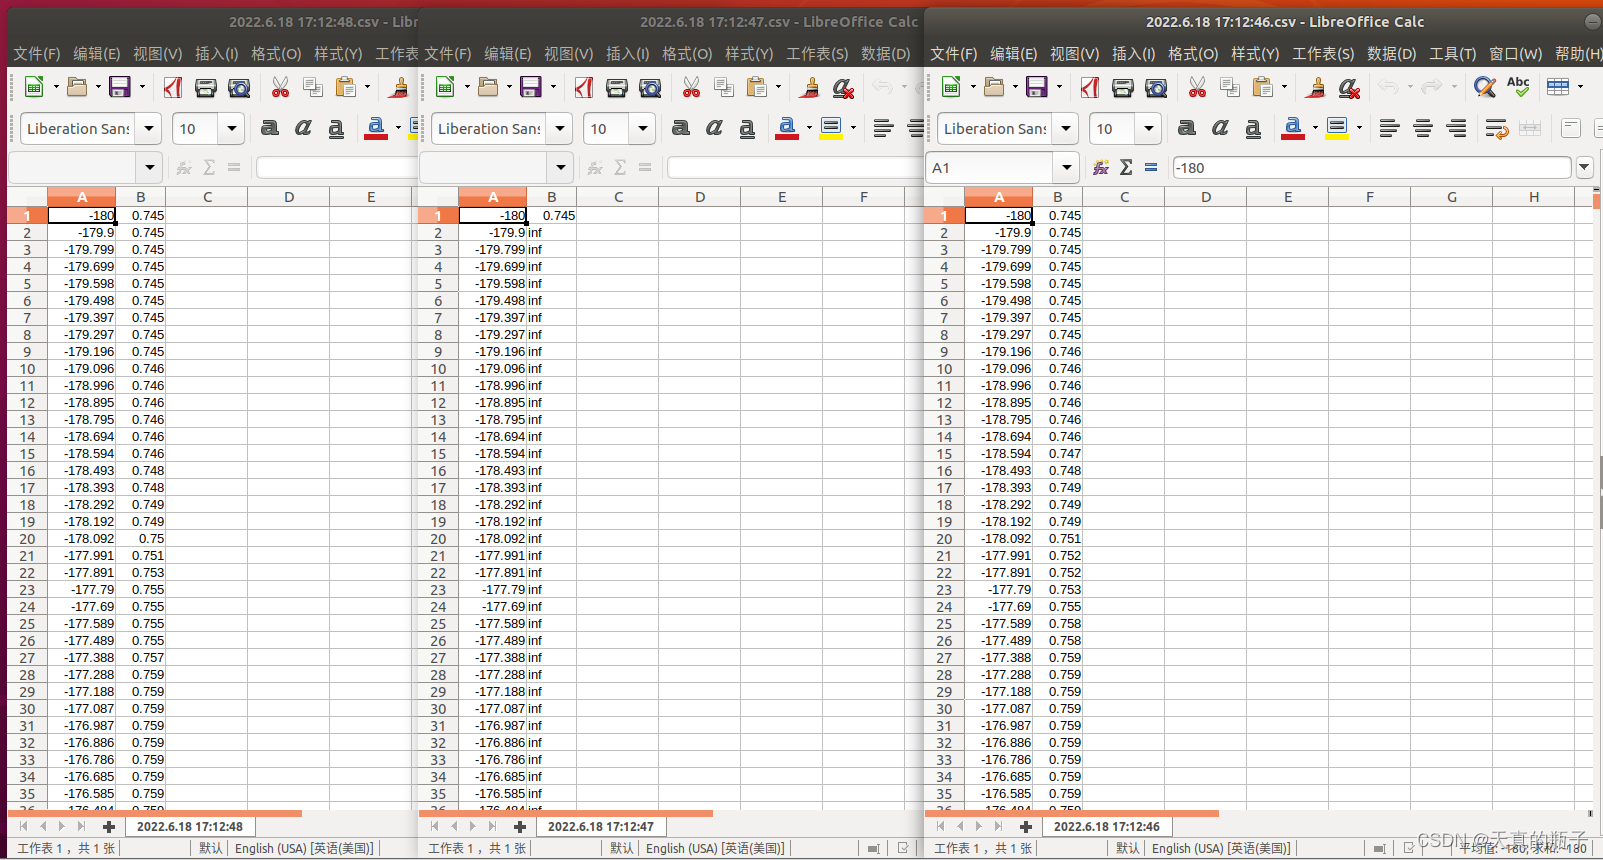Click New spreadsheet icon in 17:12:46 window
The height and width of the screenshot is (860, 1603).
951,87
